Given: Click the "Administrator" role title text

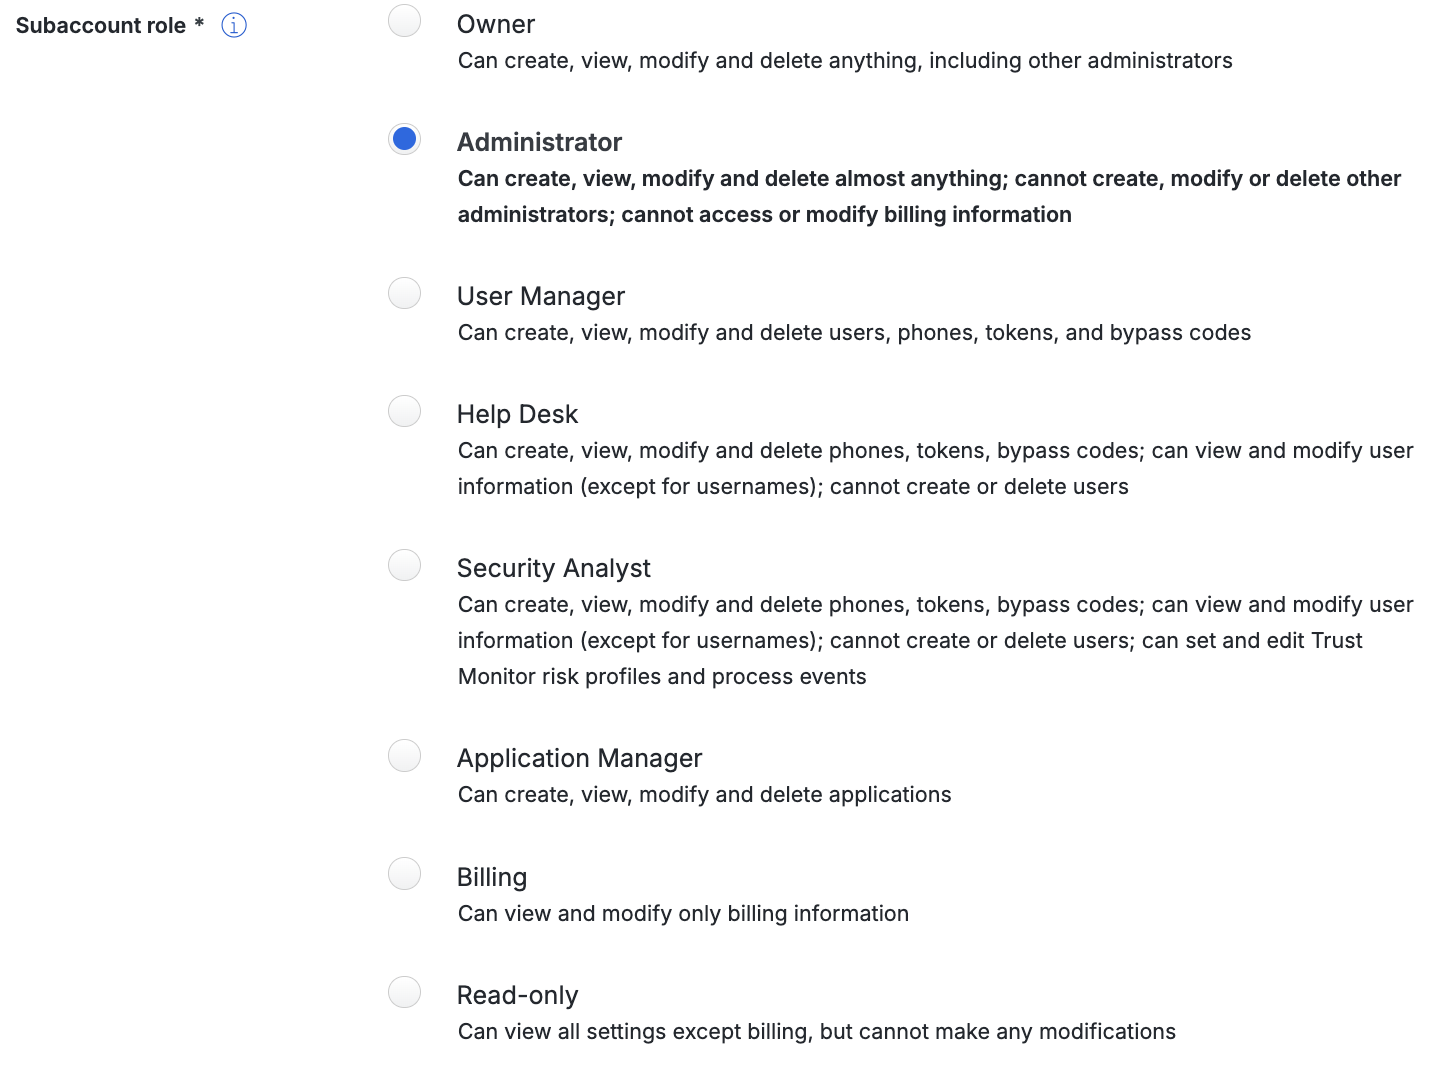Looking at the screenshot, I should (539, 142).
